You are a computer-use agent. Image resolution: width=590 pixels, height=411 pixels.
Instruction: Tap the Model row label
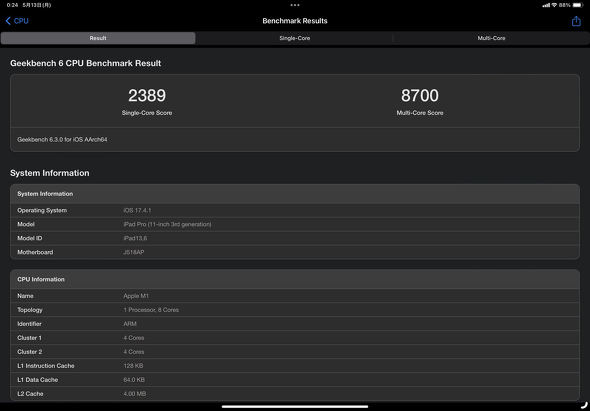26,224
